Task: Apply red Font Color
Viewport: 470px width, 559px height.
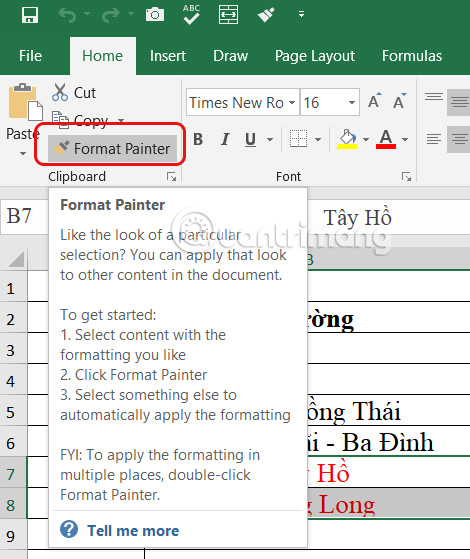Action: pyautogui.click(x=386, y=138)
